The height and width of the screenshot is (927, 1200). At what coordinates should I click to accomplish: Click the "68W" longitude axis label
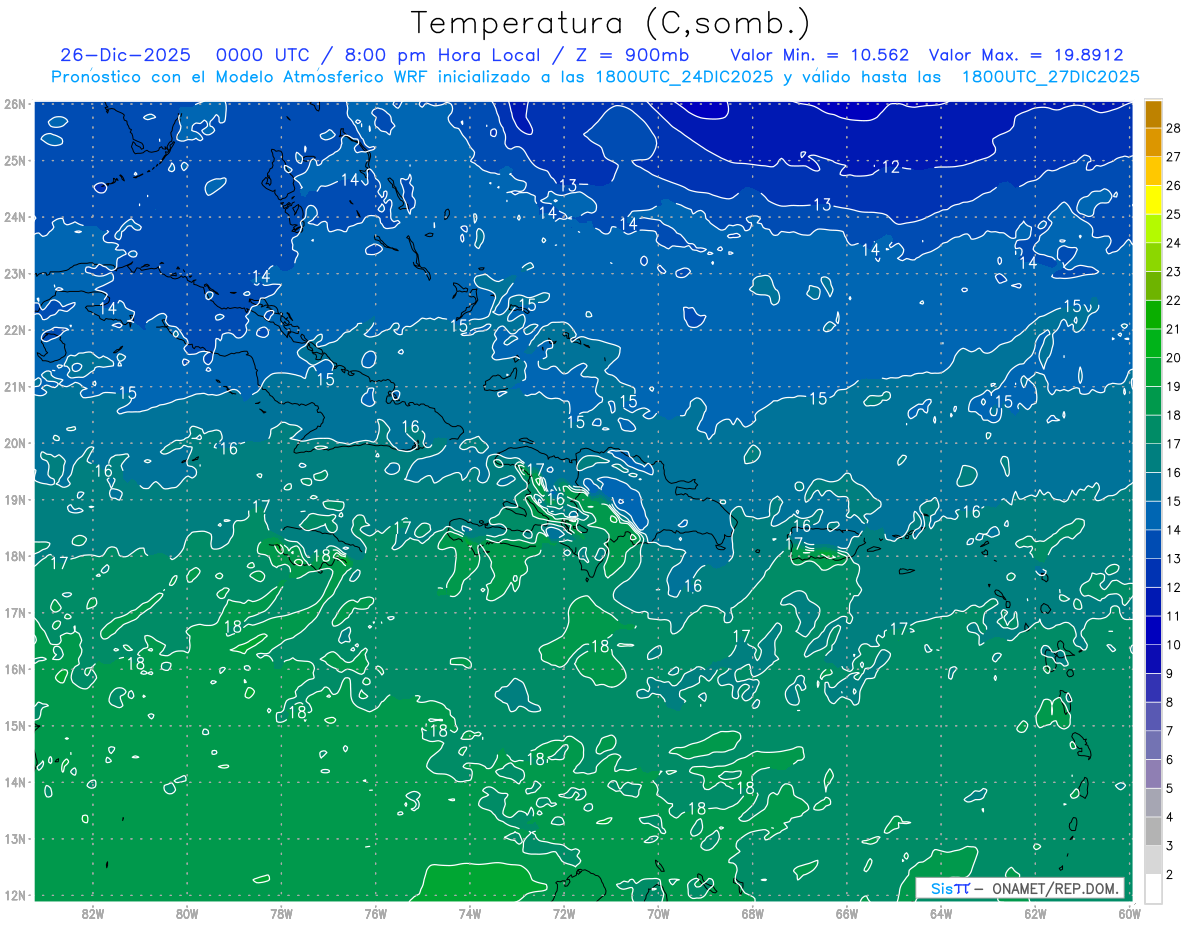pyautogui.click(x=753, y=914)
